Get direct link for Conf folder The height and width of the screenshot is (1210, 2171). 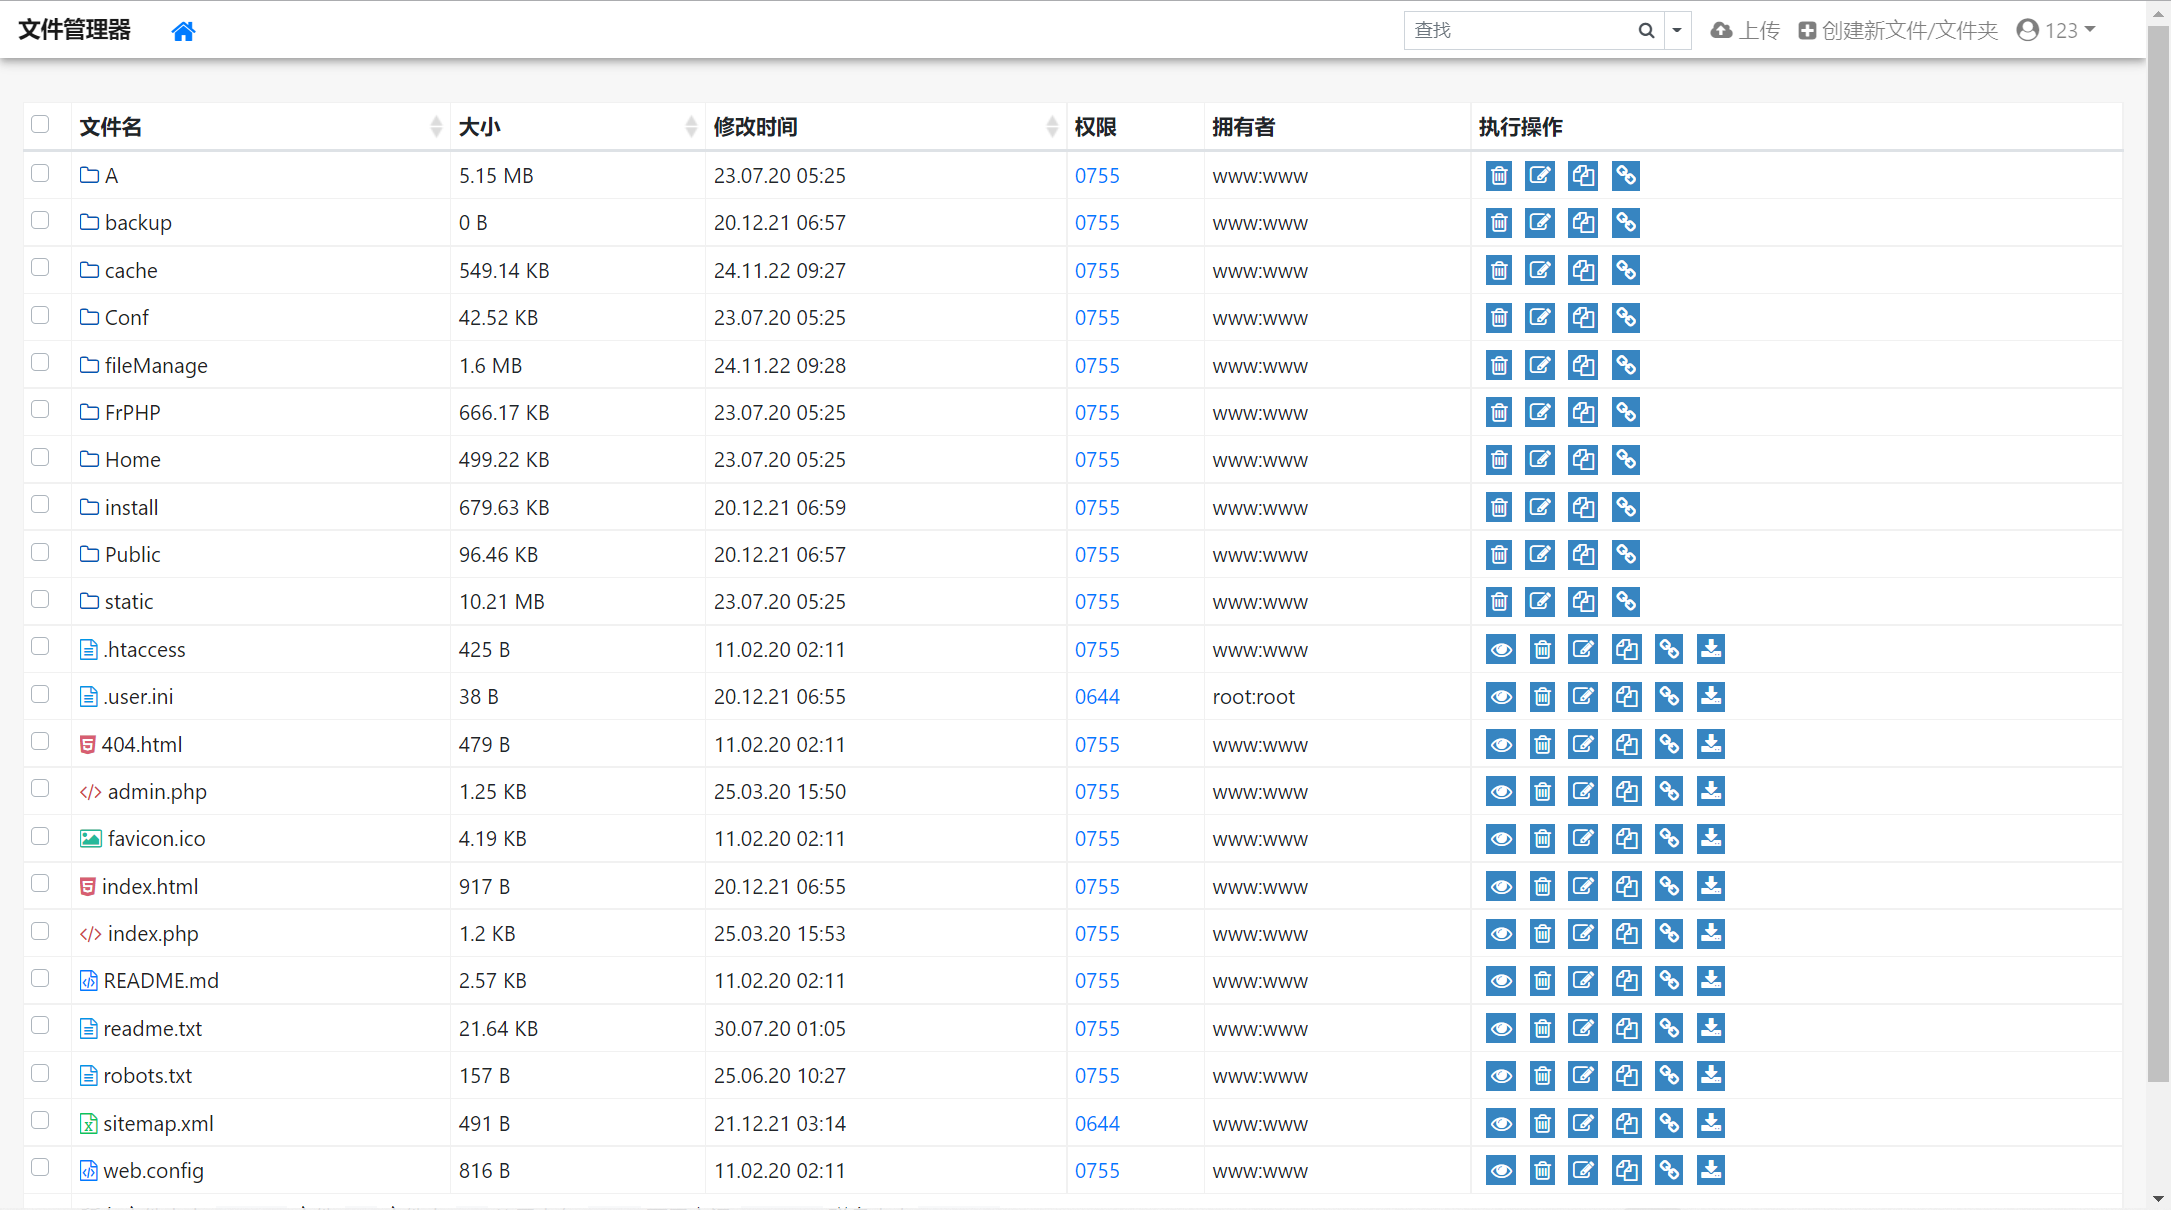[1626, 318]
